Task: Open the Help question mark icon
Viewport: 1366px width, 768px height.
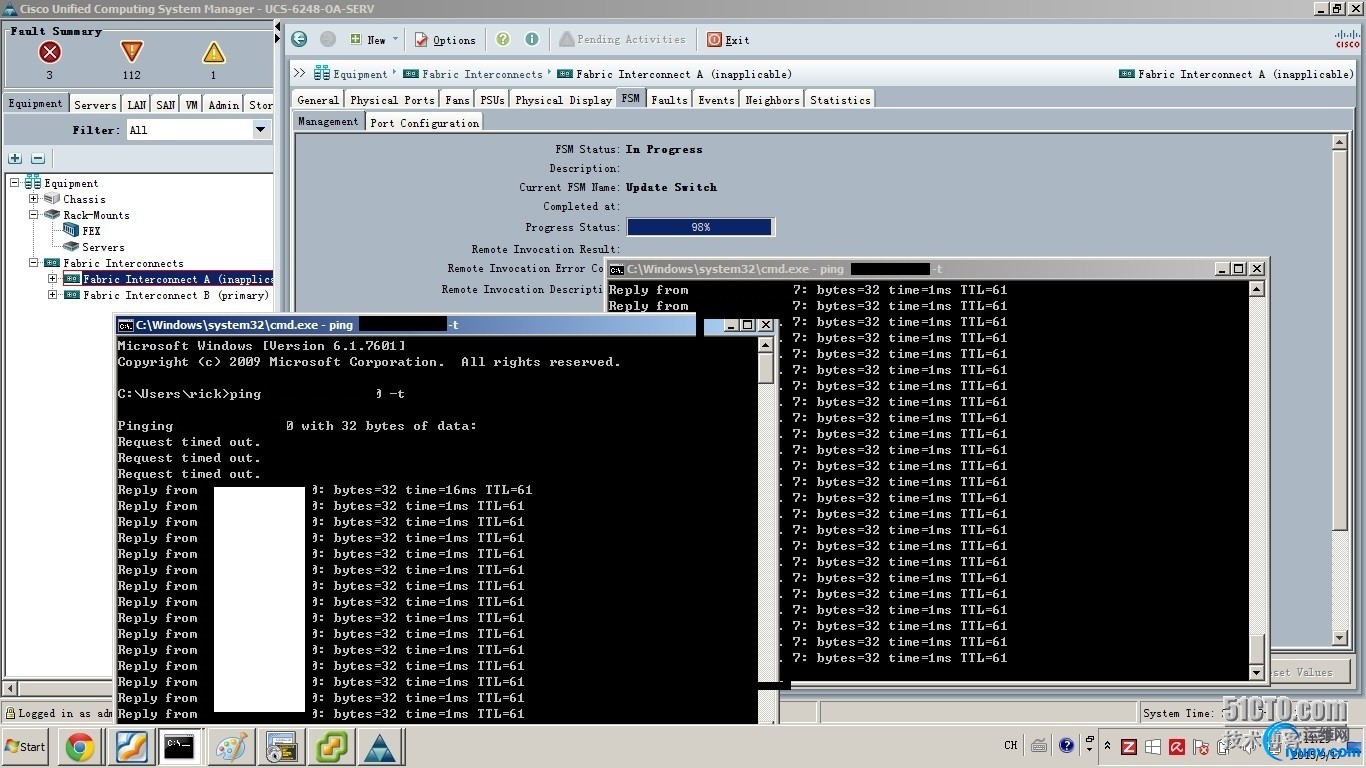Action: point(503,39)
